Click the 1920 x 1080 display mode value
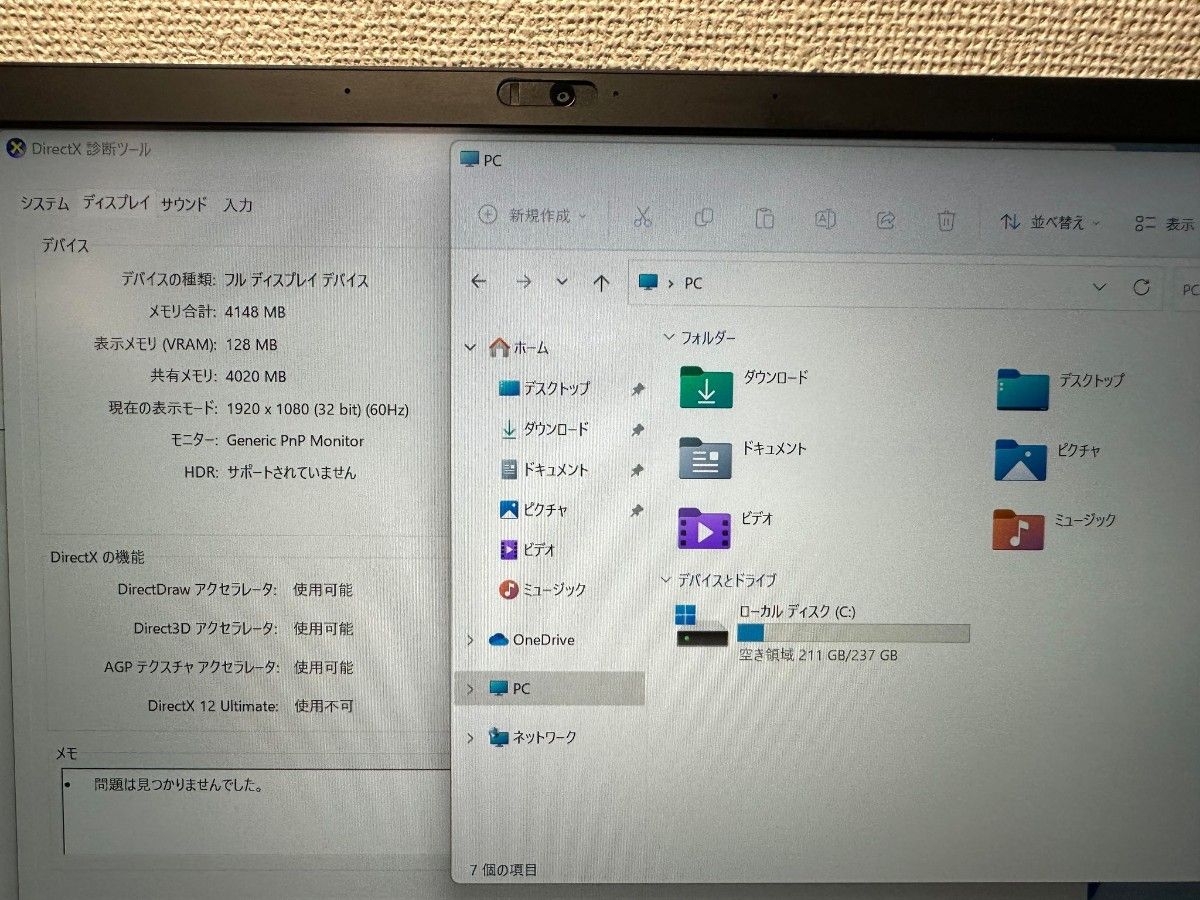The height and width of the screenshot is (900, 1200). (x=318, y=409)
